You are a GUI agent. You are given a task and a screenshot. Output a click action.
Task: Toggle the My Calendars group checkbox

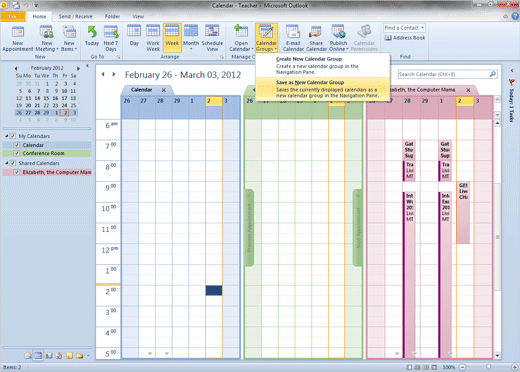point(13,136)
